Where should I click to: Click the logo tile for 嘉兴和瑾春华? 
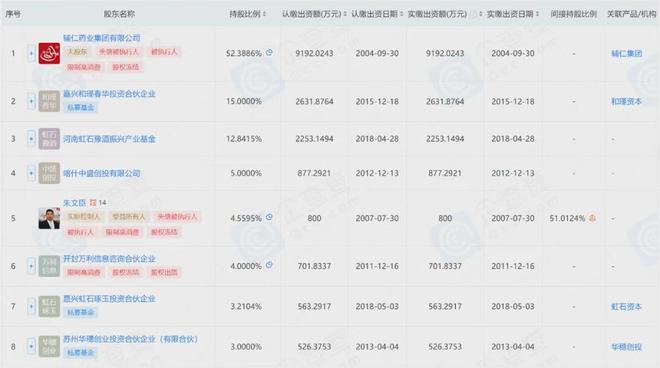click(x=49, y=101)
